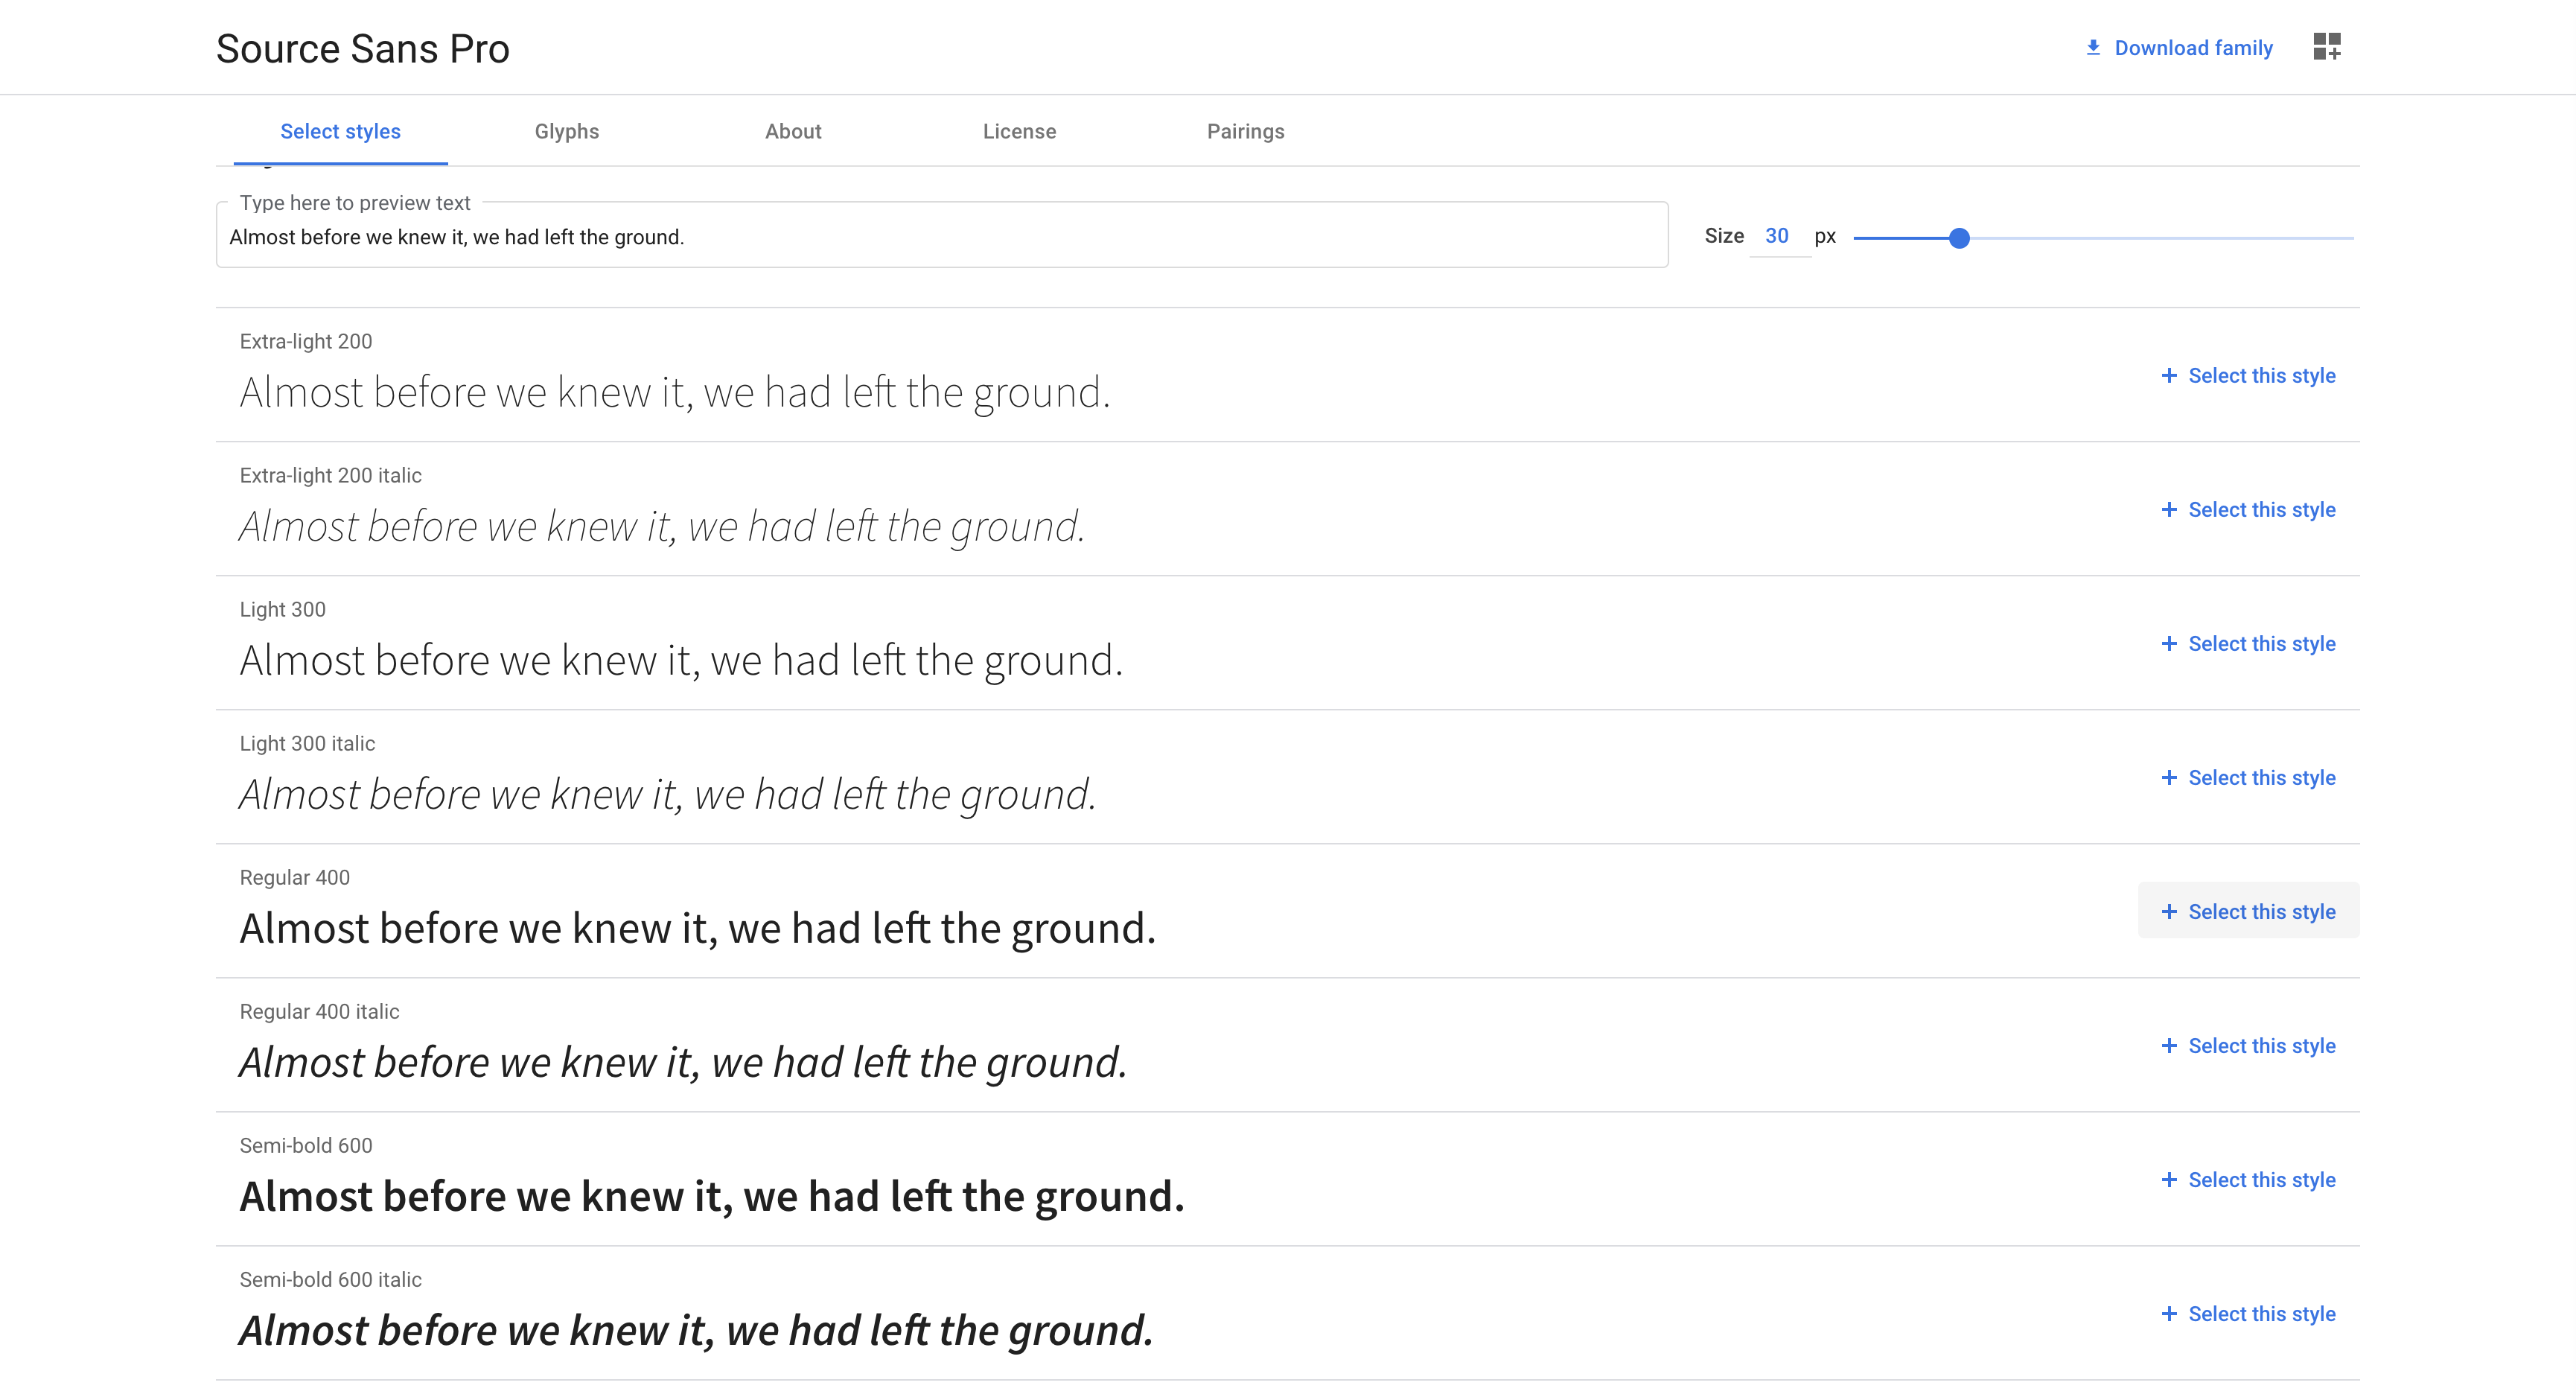Click the Extra-light 200 sample sentence
The height and width of the screenshot is (1400, 2576).
[675, 393]
